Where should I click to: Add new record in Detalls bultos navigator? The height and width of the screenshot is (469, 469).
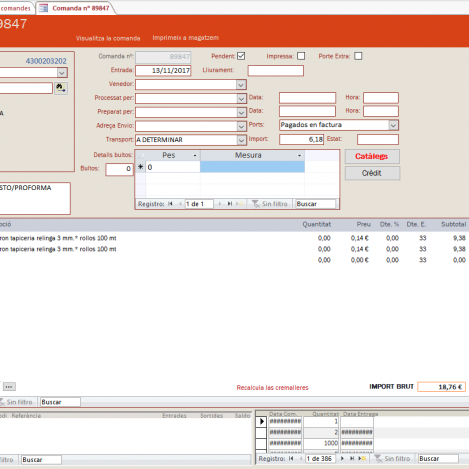click(x=240, y=204)
